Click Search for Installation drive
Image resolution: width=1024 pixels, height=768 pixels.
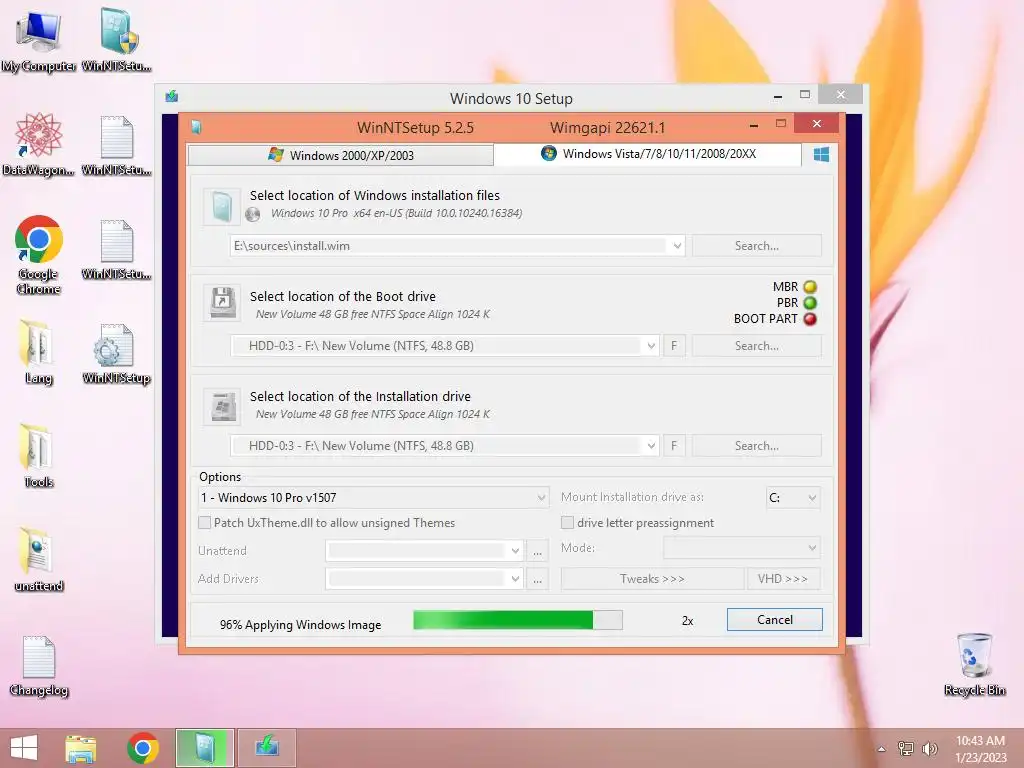coord(756,446)
